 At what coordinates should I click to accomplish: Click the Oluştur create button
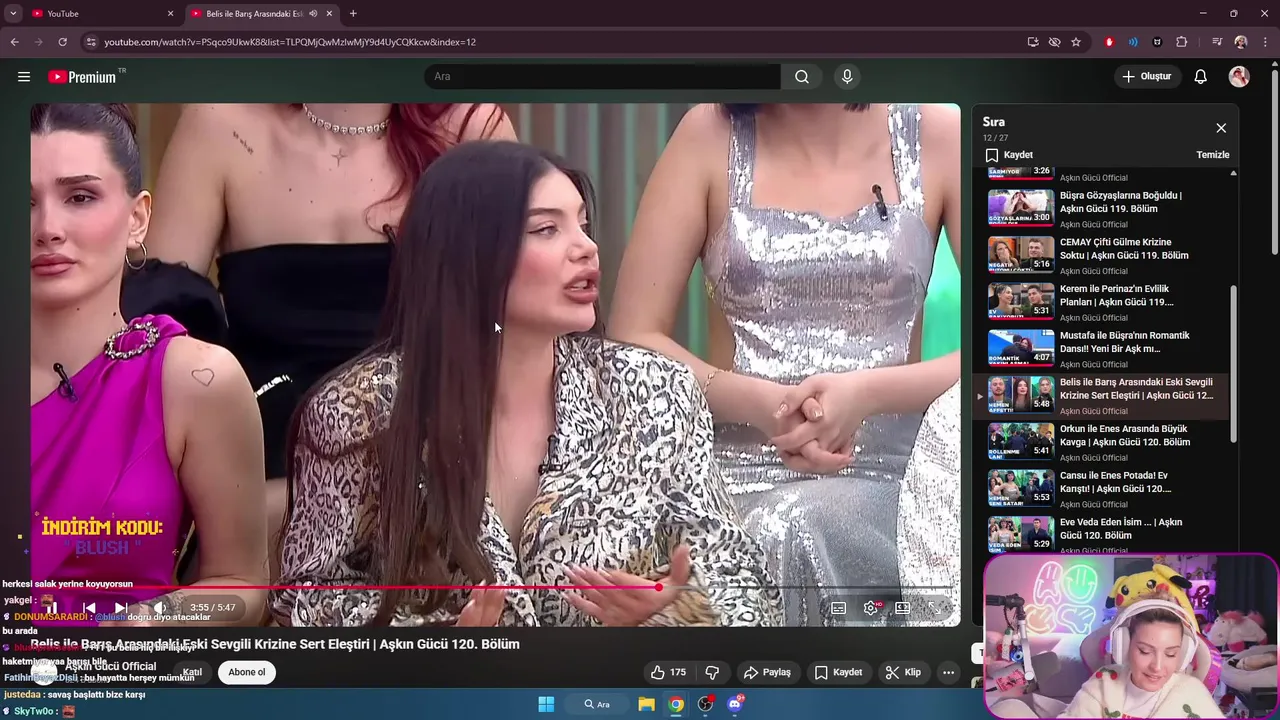pyautogui.click(x=1147, y=77)
